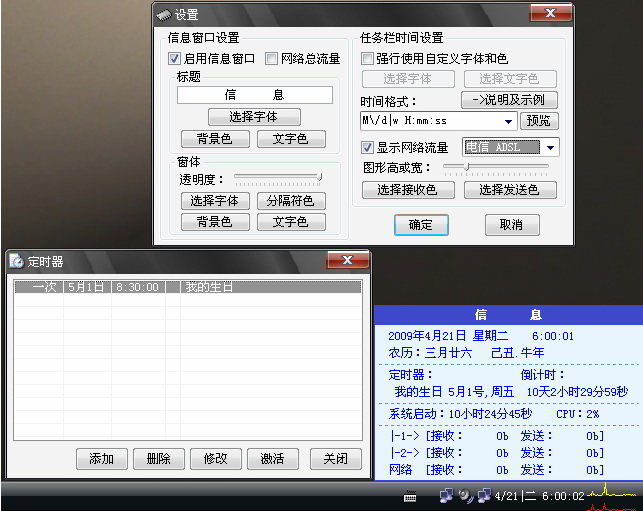The image size is (643, 511).
Task: Click 选择字体 button under 标题
Action: coord(254,117)
